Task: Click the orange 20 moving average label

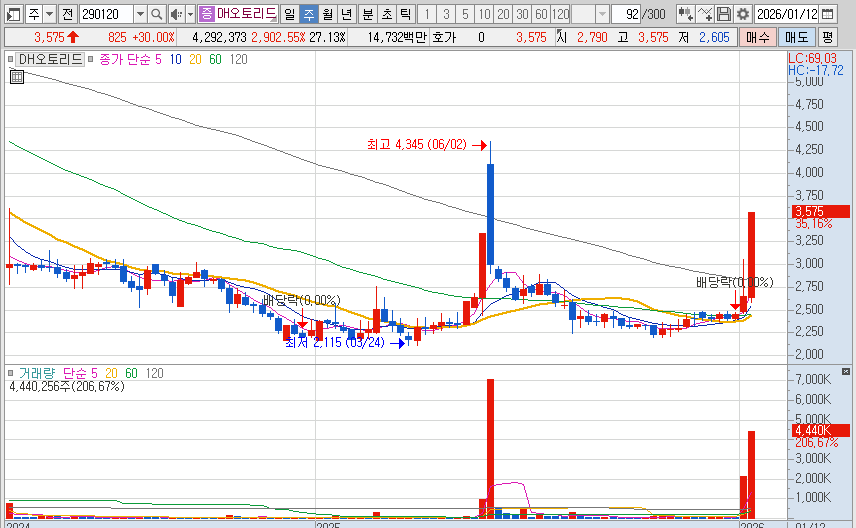Action: coord(195,59)
